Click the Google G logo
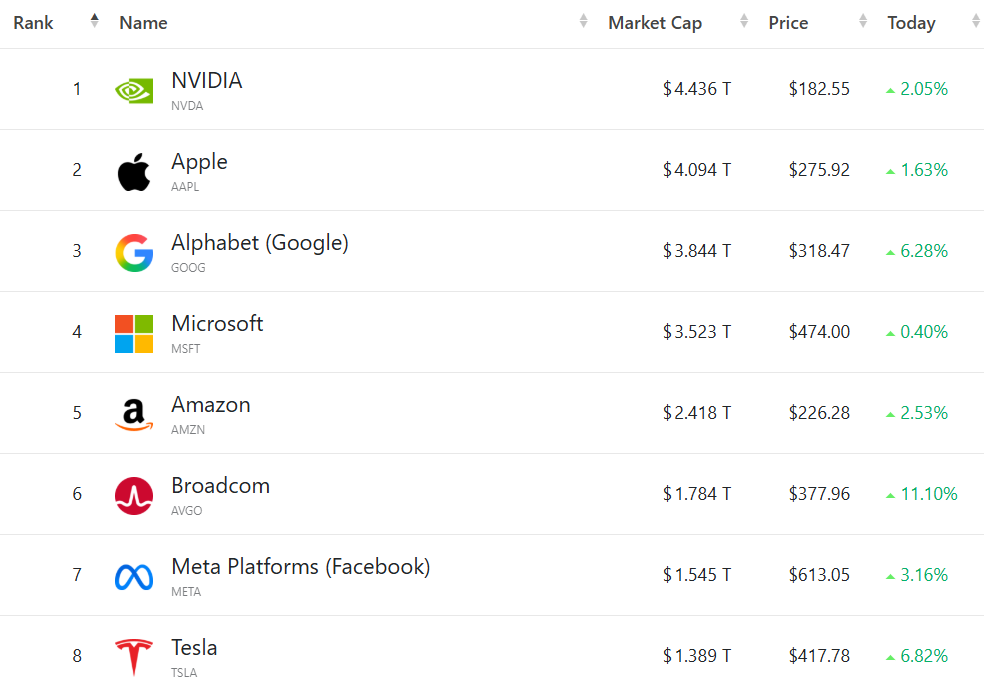The image size is (984, 696). 134,253
